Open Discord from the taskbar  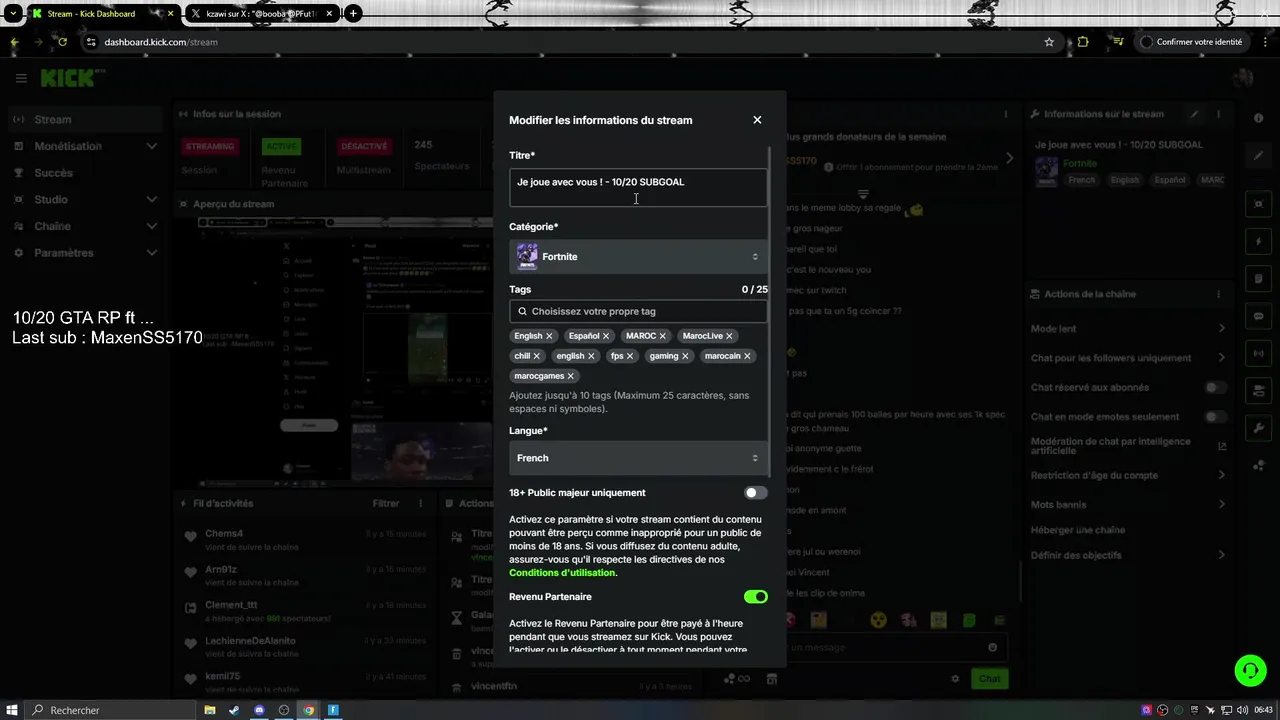(260, 710)
